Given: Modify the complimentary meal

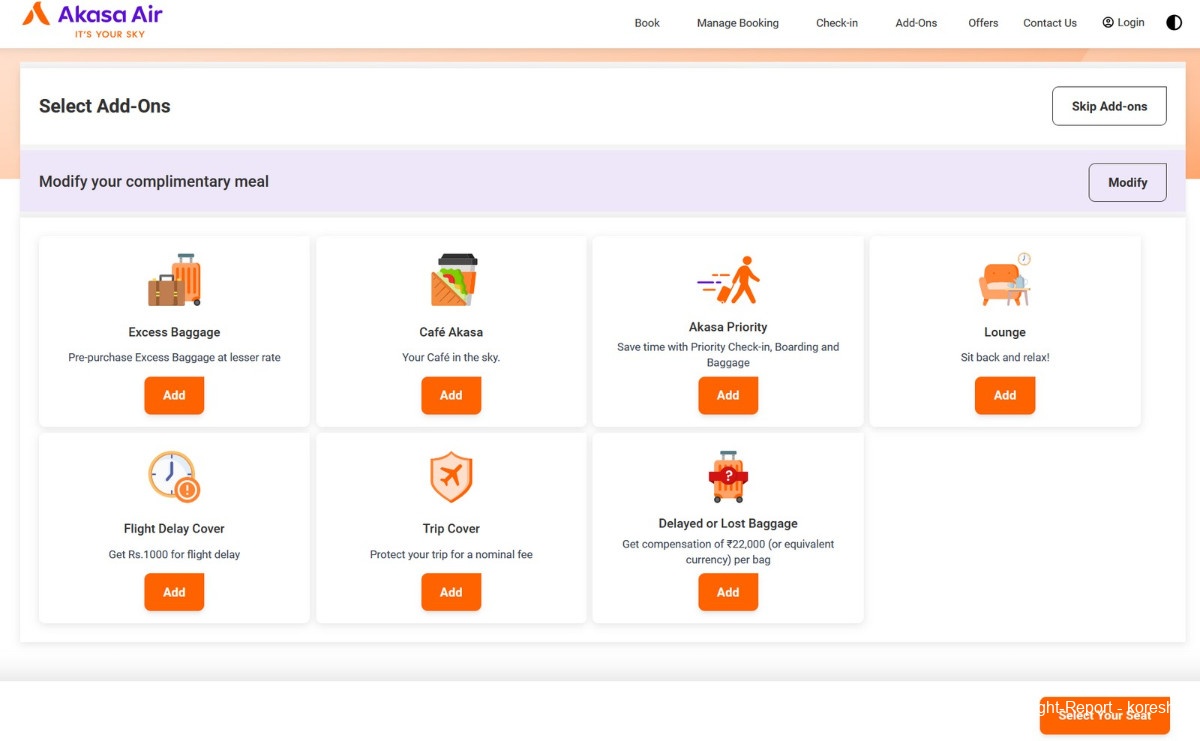Looking at the screenshot, I should tap(1127, 182).
